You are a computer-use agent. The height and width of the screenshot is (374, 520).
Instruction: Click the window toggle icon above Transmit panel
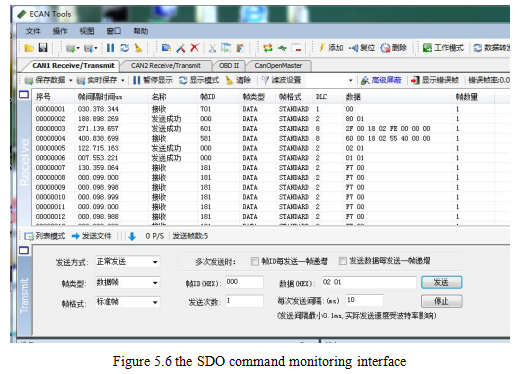24,250
